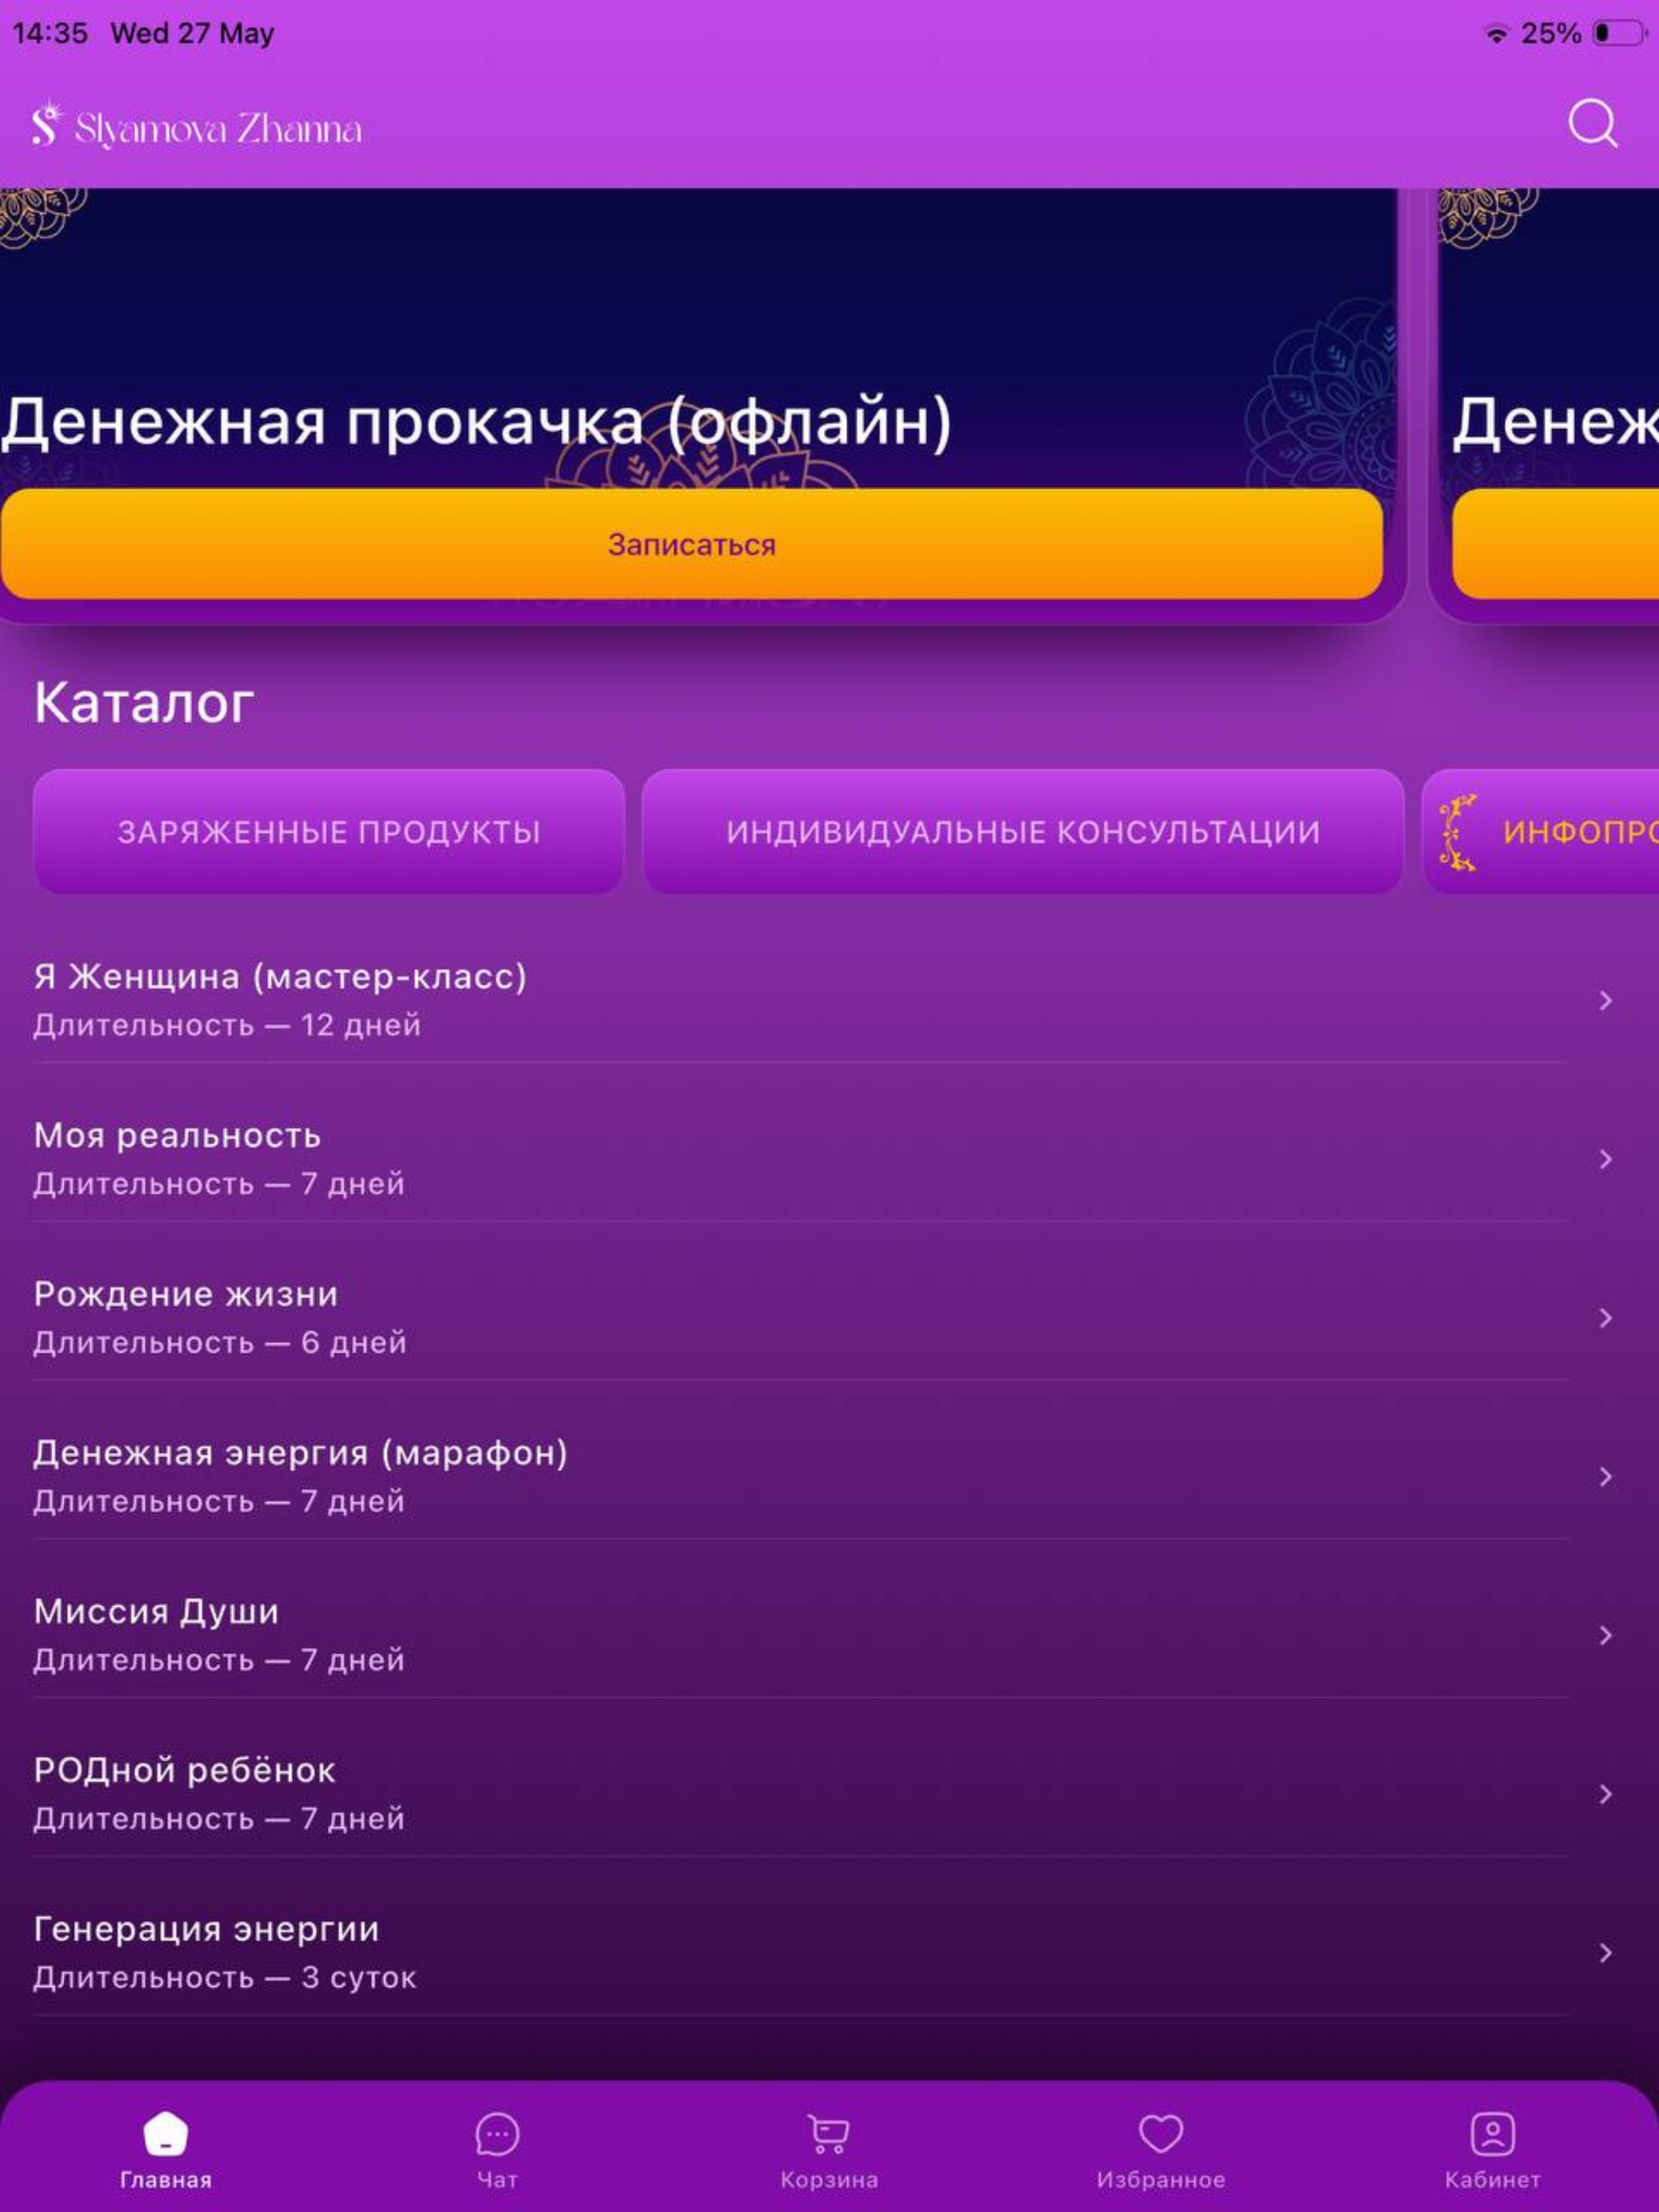Tap the Корзина tab label
Screen dimensions: 1659x2212
click(x=829, y=2180)
